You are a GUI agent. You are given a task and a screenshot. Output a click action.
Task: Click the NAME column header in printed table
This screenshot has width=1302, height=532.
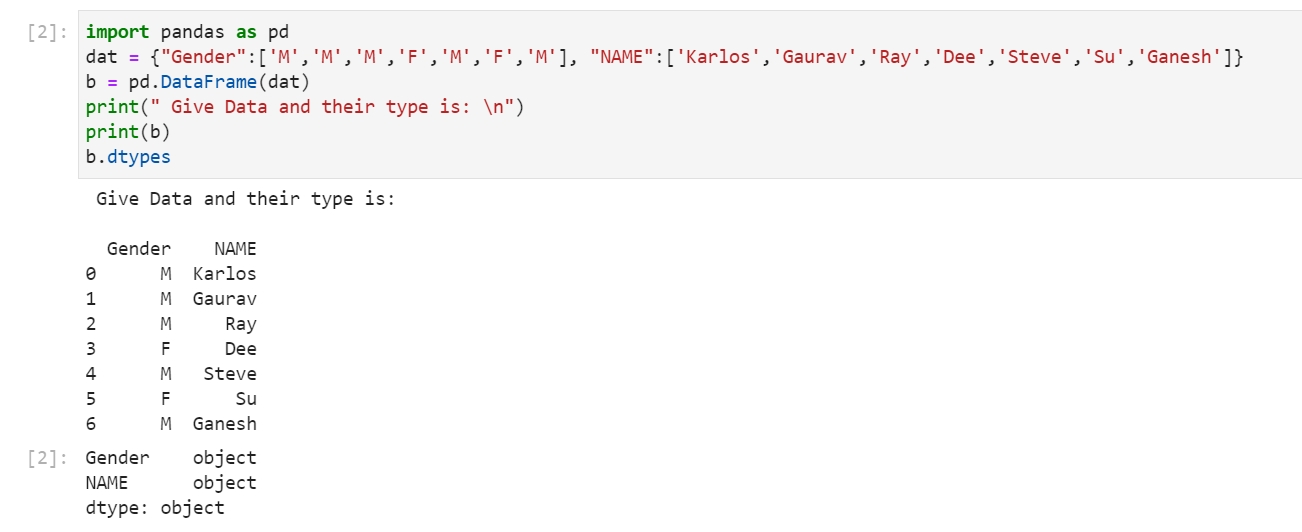pos(235,248)
